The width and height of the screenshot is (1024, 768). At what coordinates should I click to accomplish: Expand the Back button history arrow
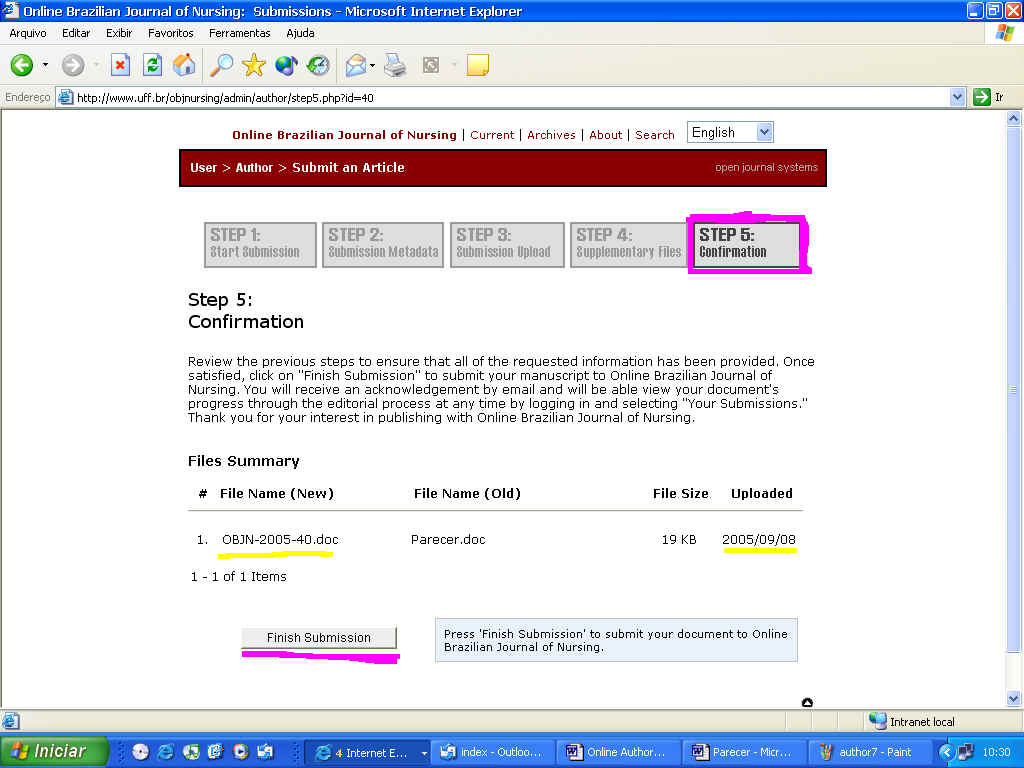pyautogui.click(x=45, y=66)
